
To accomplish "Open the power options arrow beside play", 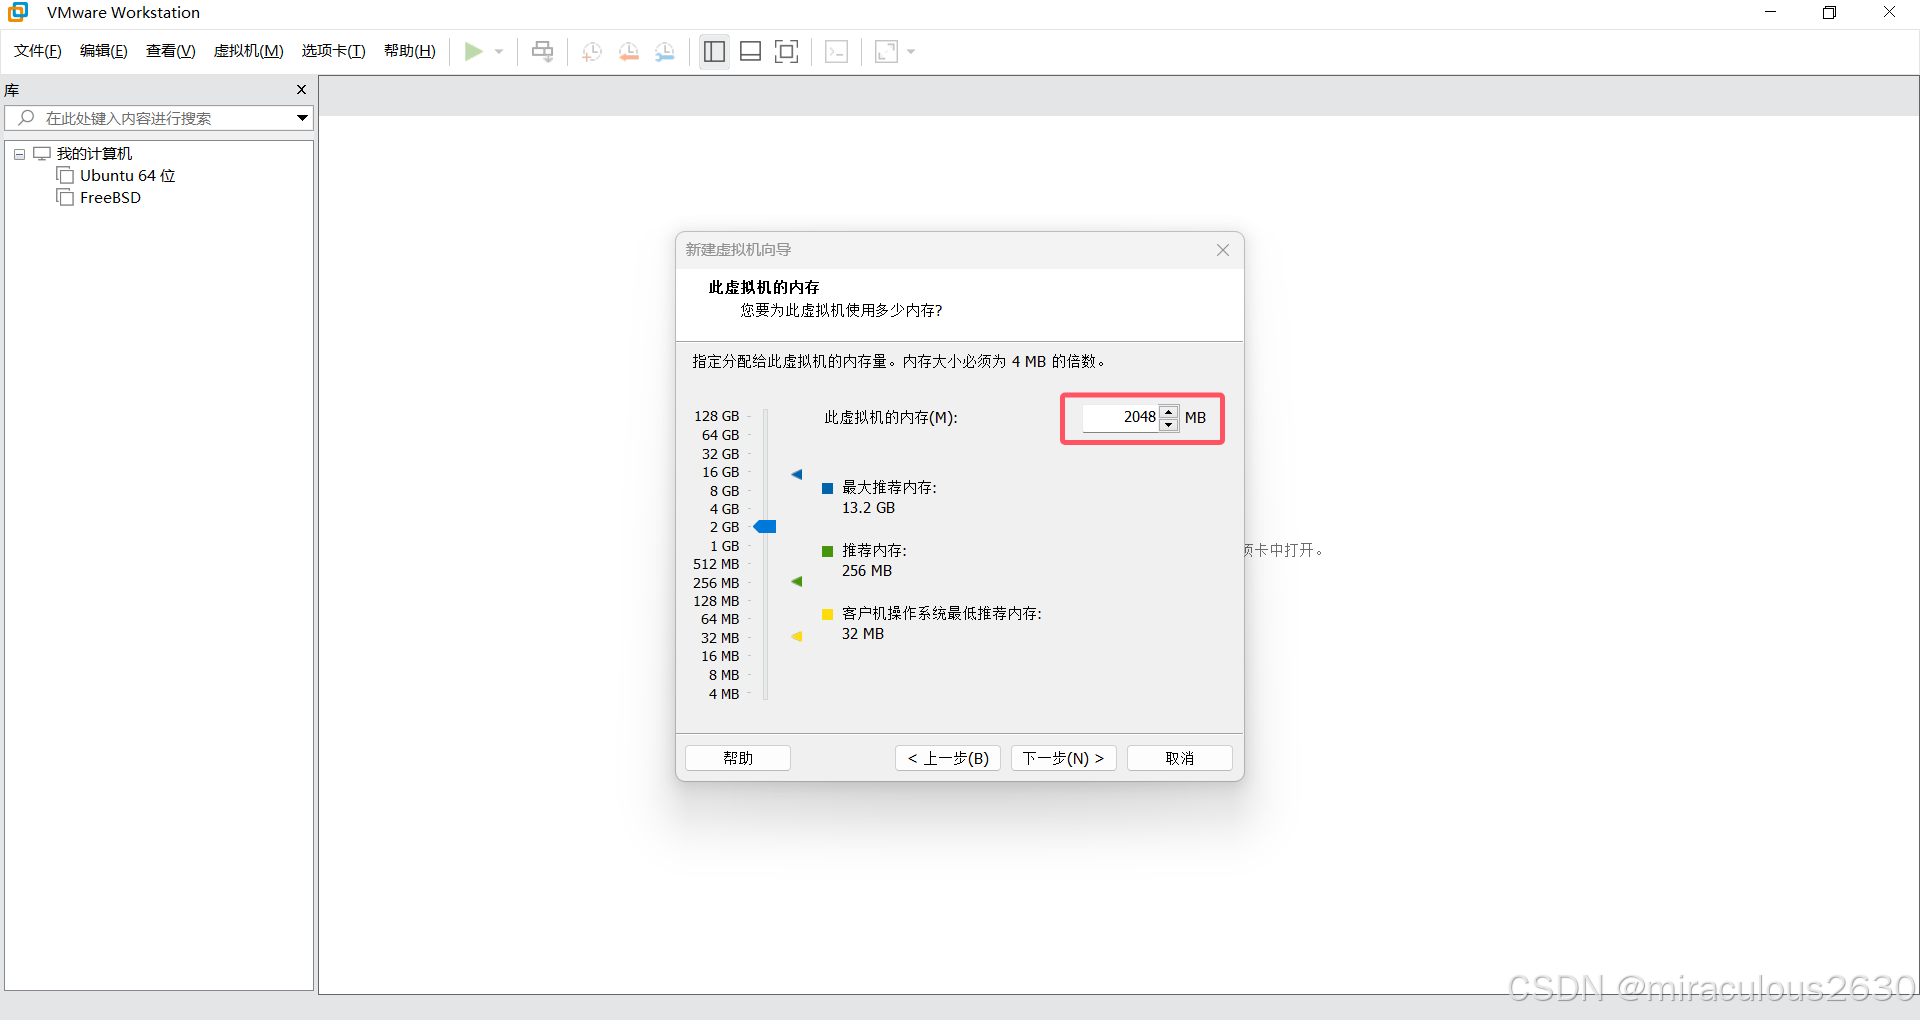I will click(x=499, y=51).
